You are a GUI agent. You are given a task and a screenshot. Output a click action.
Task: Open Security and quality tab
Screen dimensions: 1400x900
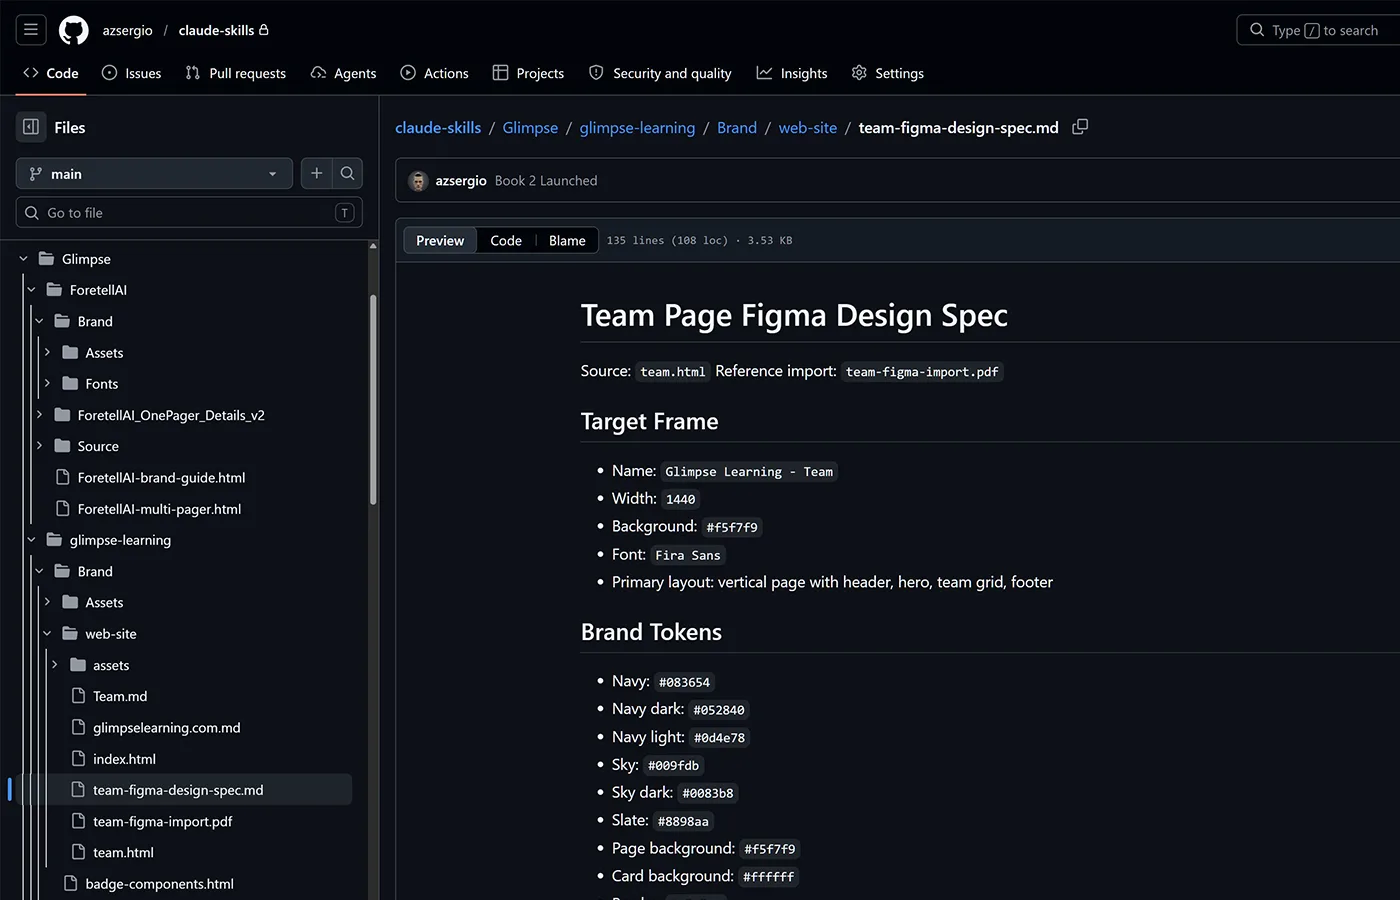660,73
